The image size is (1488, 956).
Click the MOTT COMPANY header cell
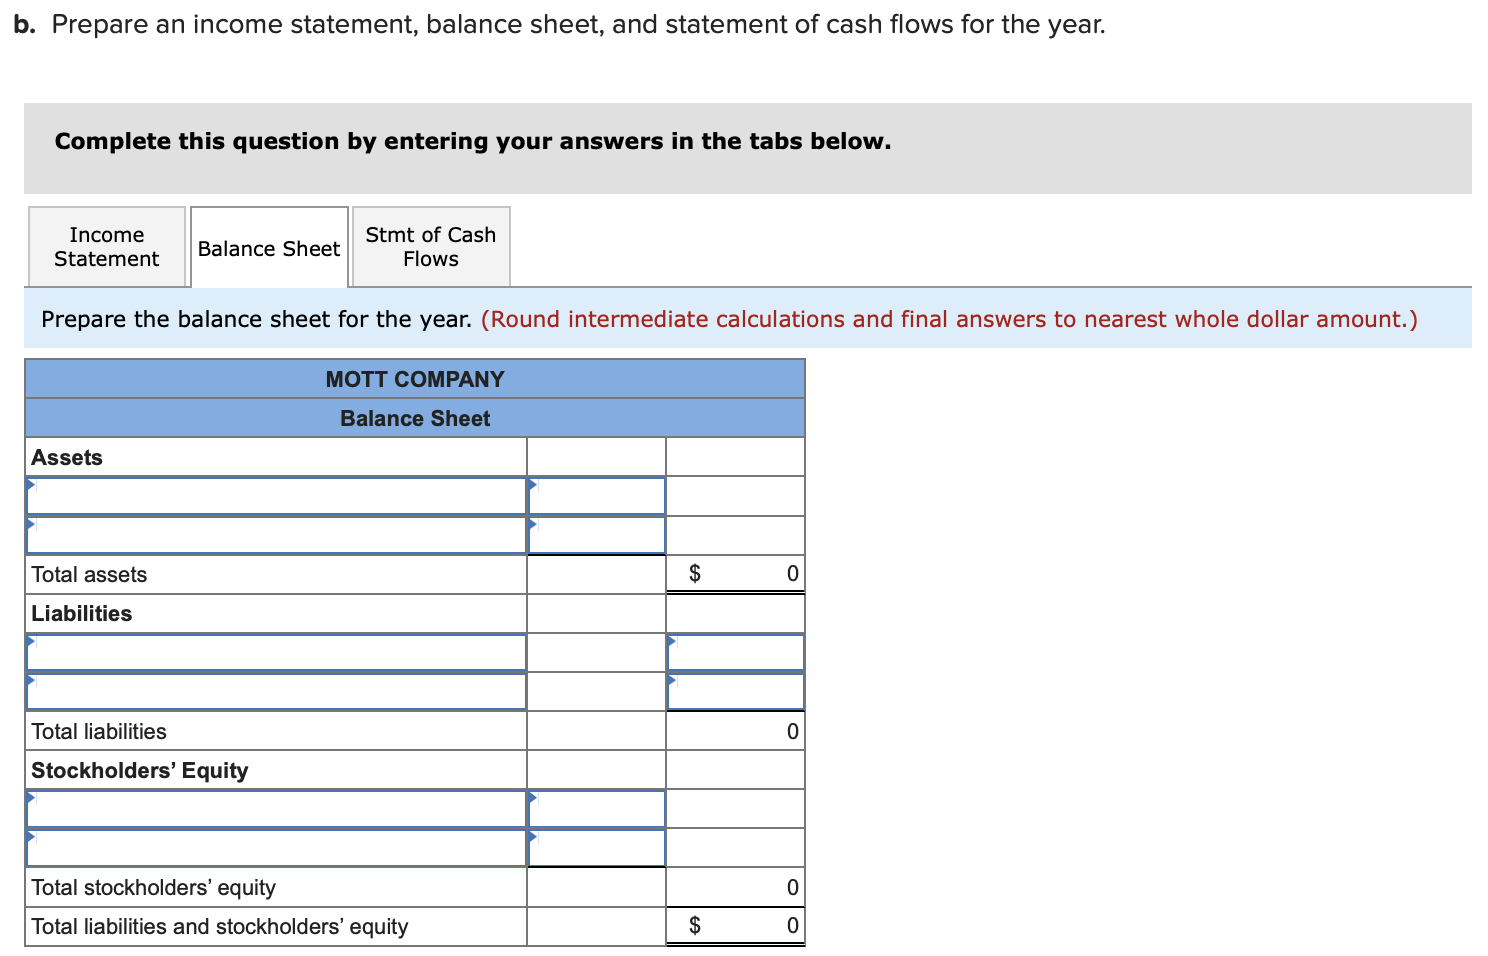coord(414,378)
